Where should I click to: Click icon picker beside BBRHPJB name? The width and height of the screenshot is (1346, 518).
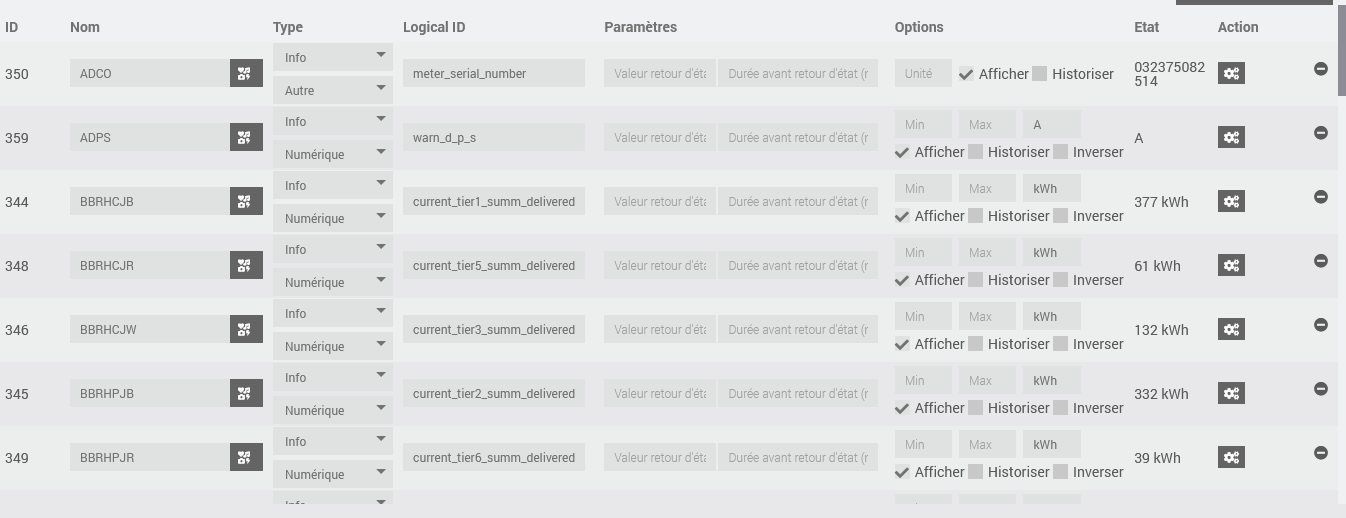tap(246, 393)
